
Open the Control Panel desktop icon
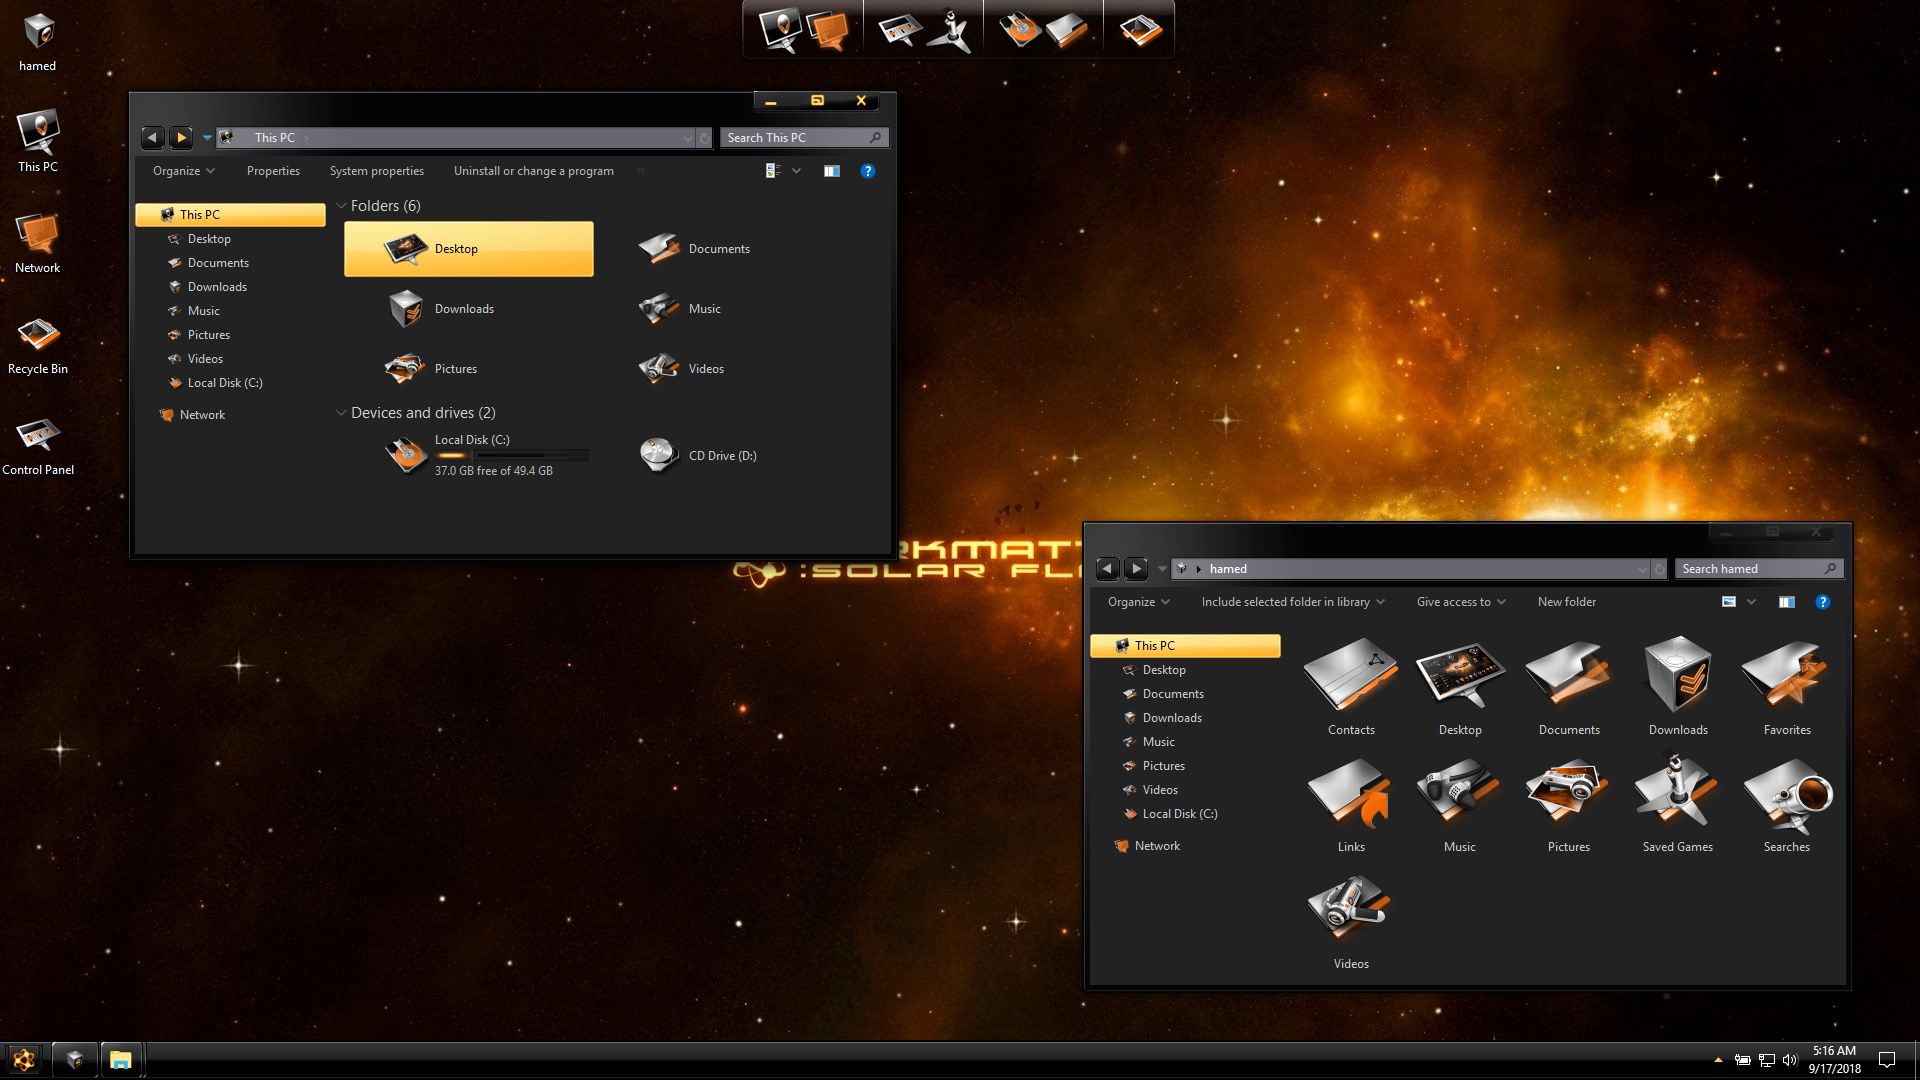click(x=38, y=445)
